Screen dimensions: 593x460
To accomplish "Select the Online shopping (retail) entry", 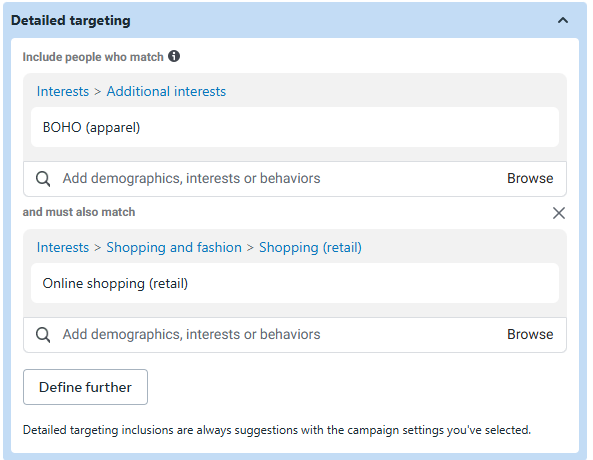I will click(x=295, y=283).
